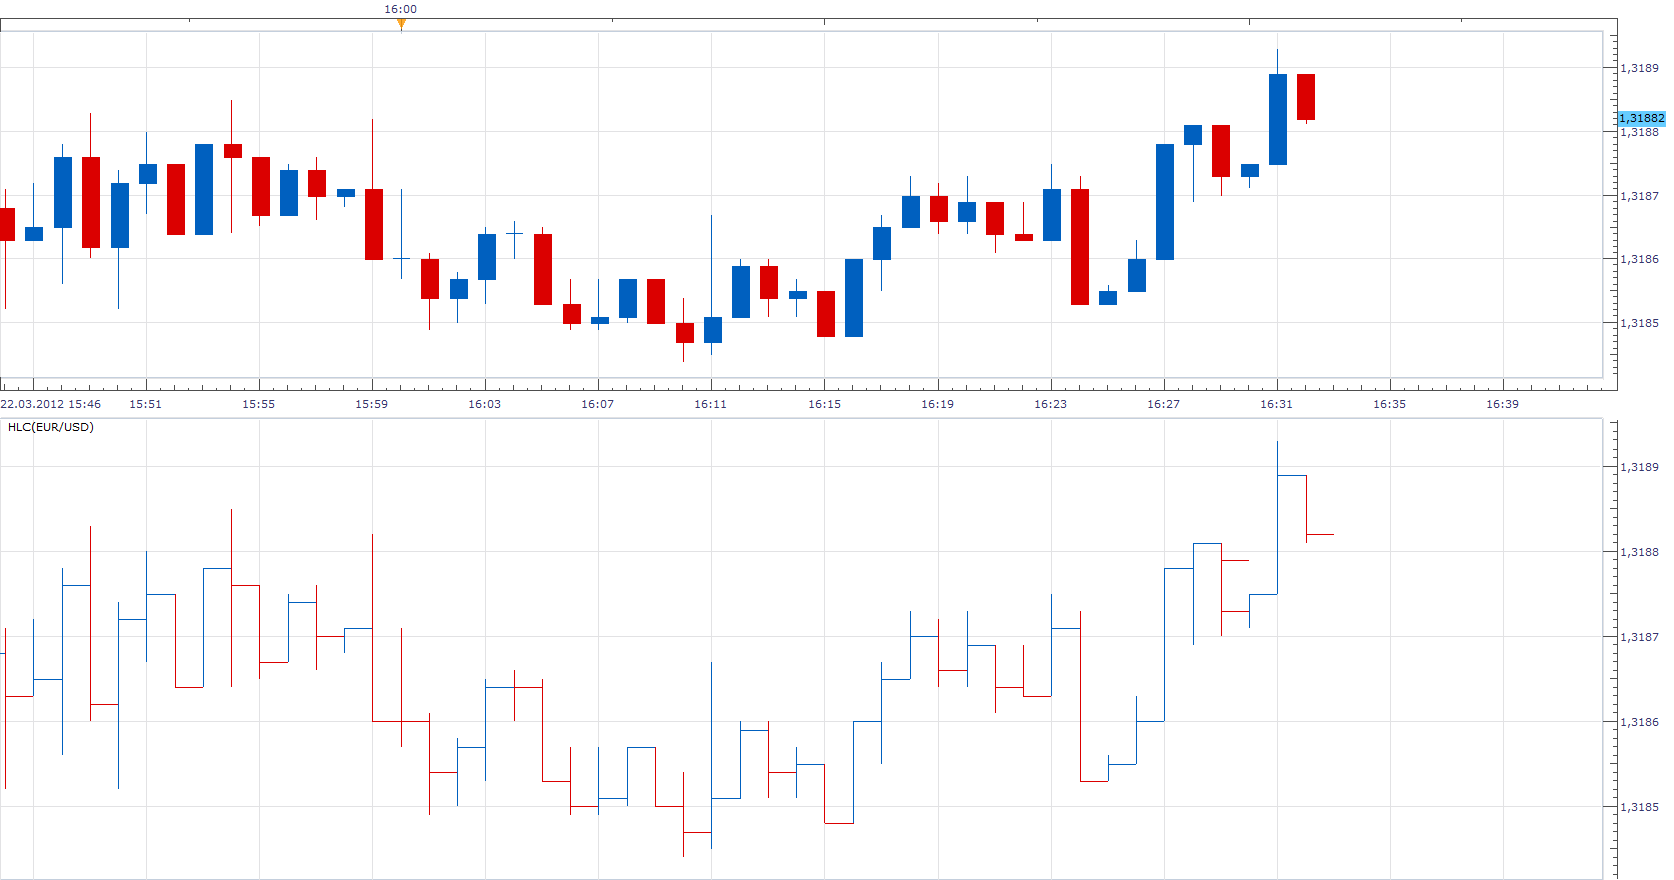Click the 16:11 time axis label
Image resolution: width=1674 pixels, height=880 pixels.
click(710, 404)
